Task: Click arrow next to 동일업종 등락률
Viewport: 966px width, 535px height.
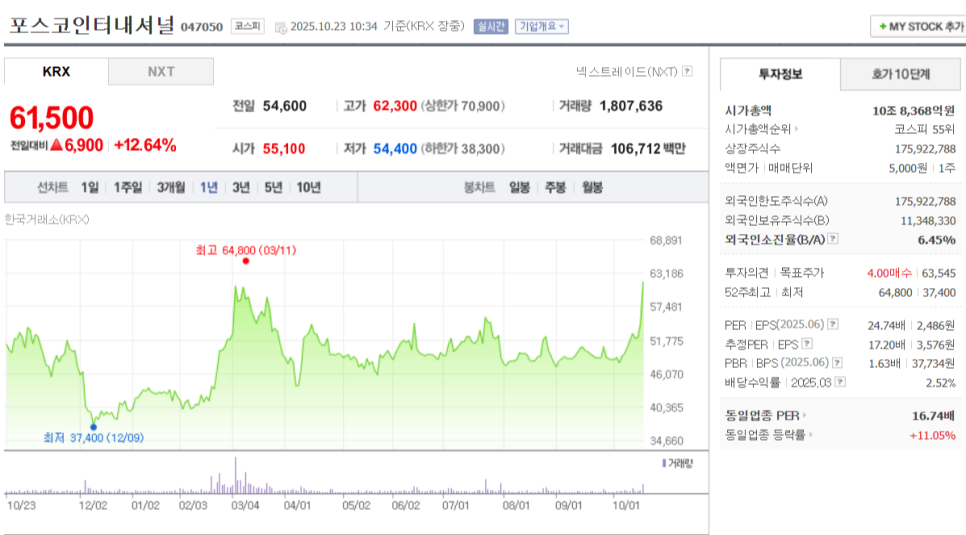Action: 811,435
